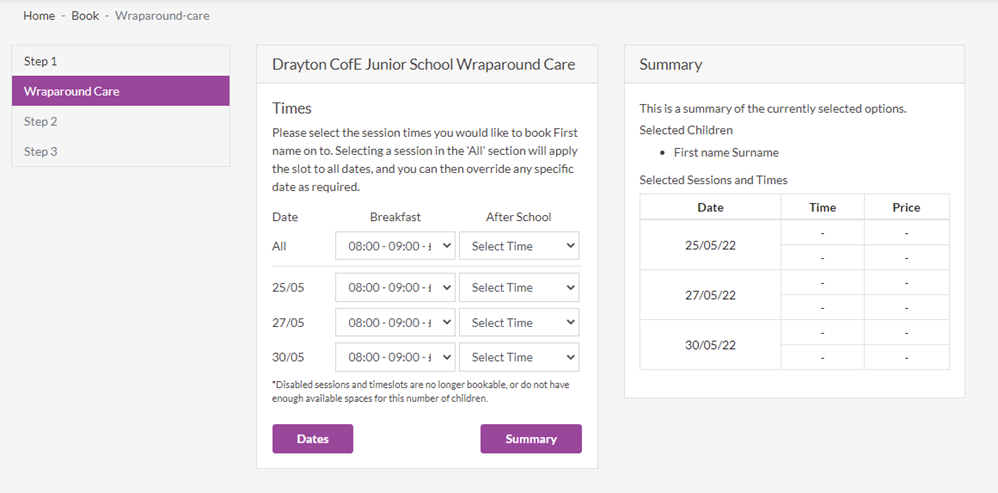Open the 'All' Breakfast time dropdown
This screenshot has height=493, width=998.
pos(395,246)
